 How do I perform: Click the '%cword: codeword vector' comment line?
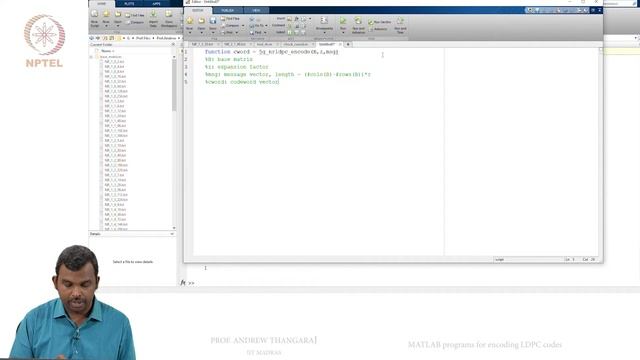tap(242, 82)
